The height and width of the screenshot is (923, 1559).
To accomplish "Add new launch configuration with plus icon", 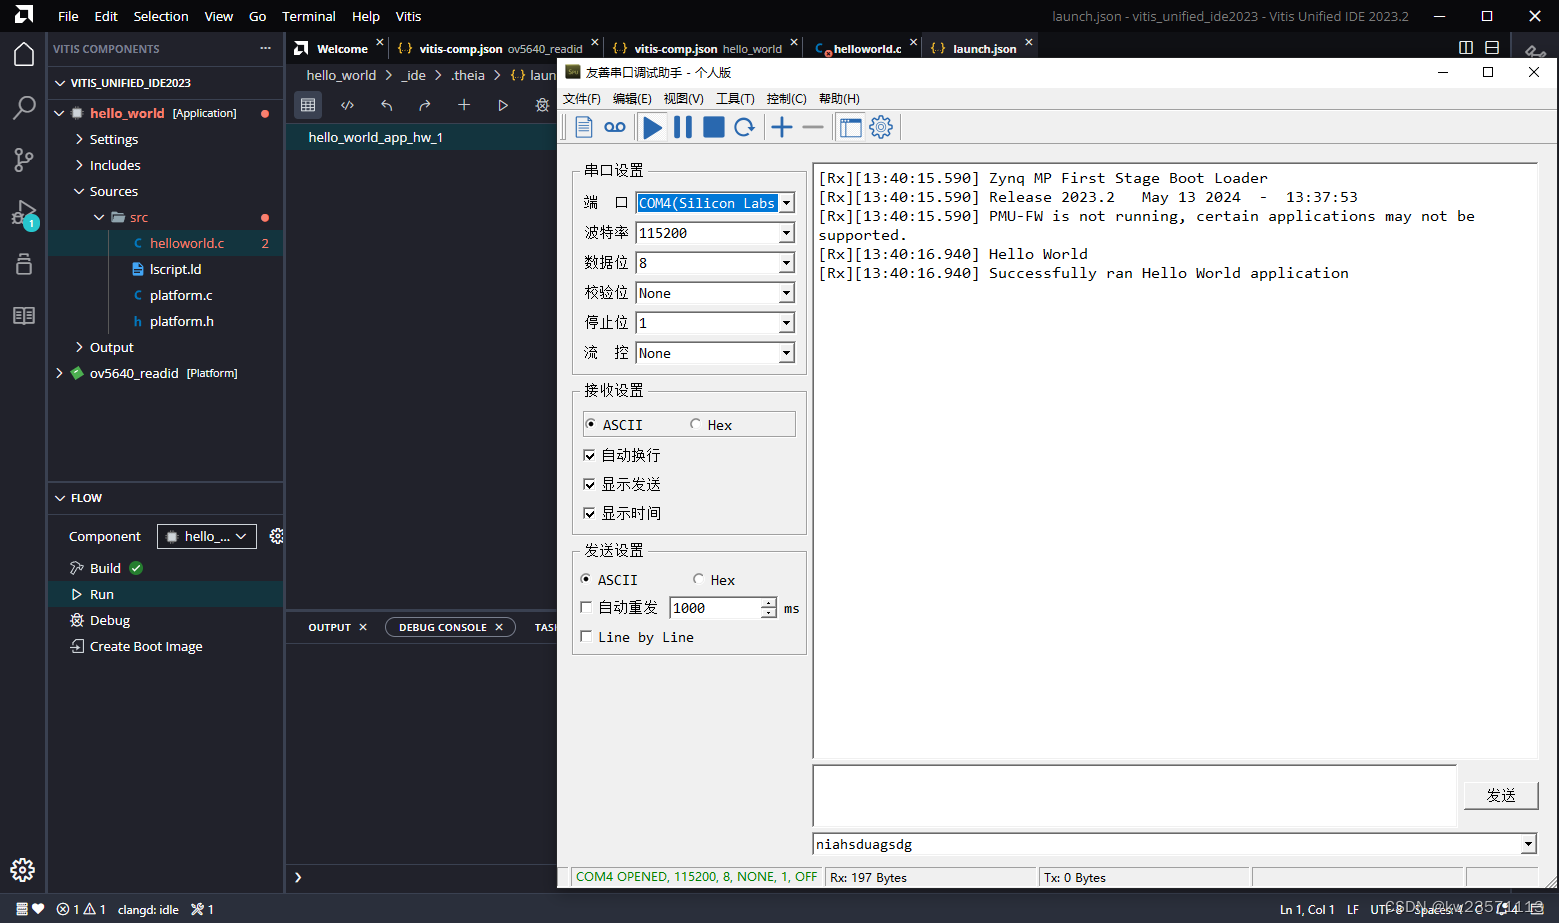I will 464,105.
